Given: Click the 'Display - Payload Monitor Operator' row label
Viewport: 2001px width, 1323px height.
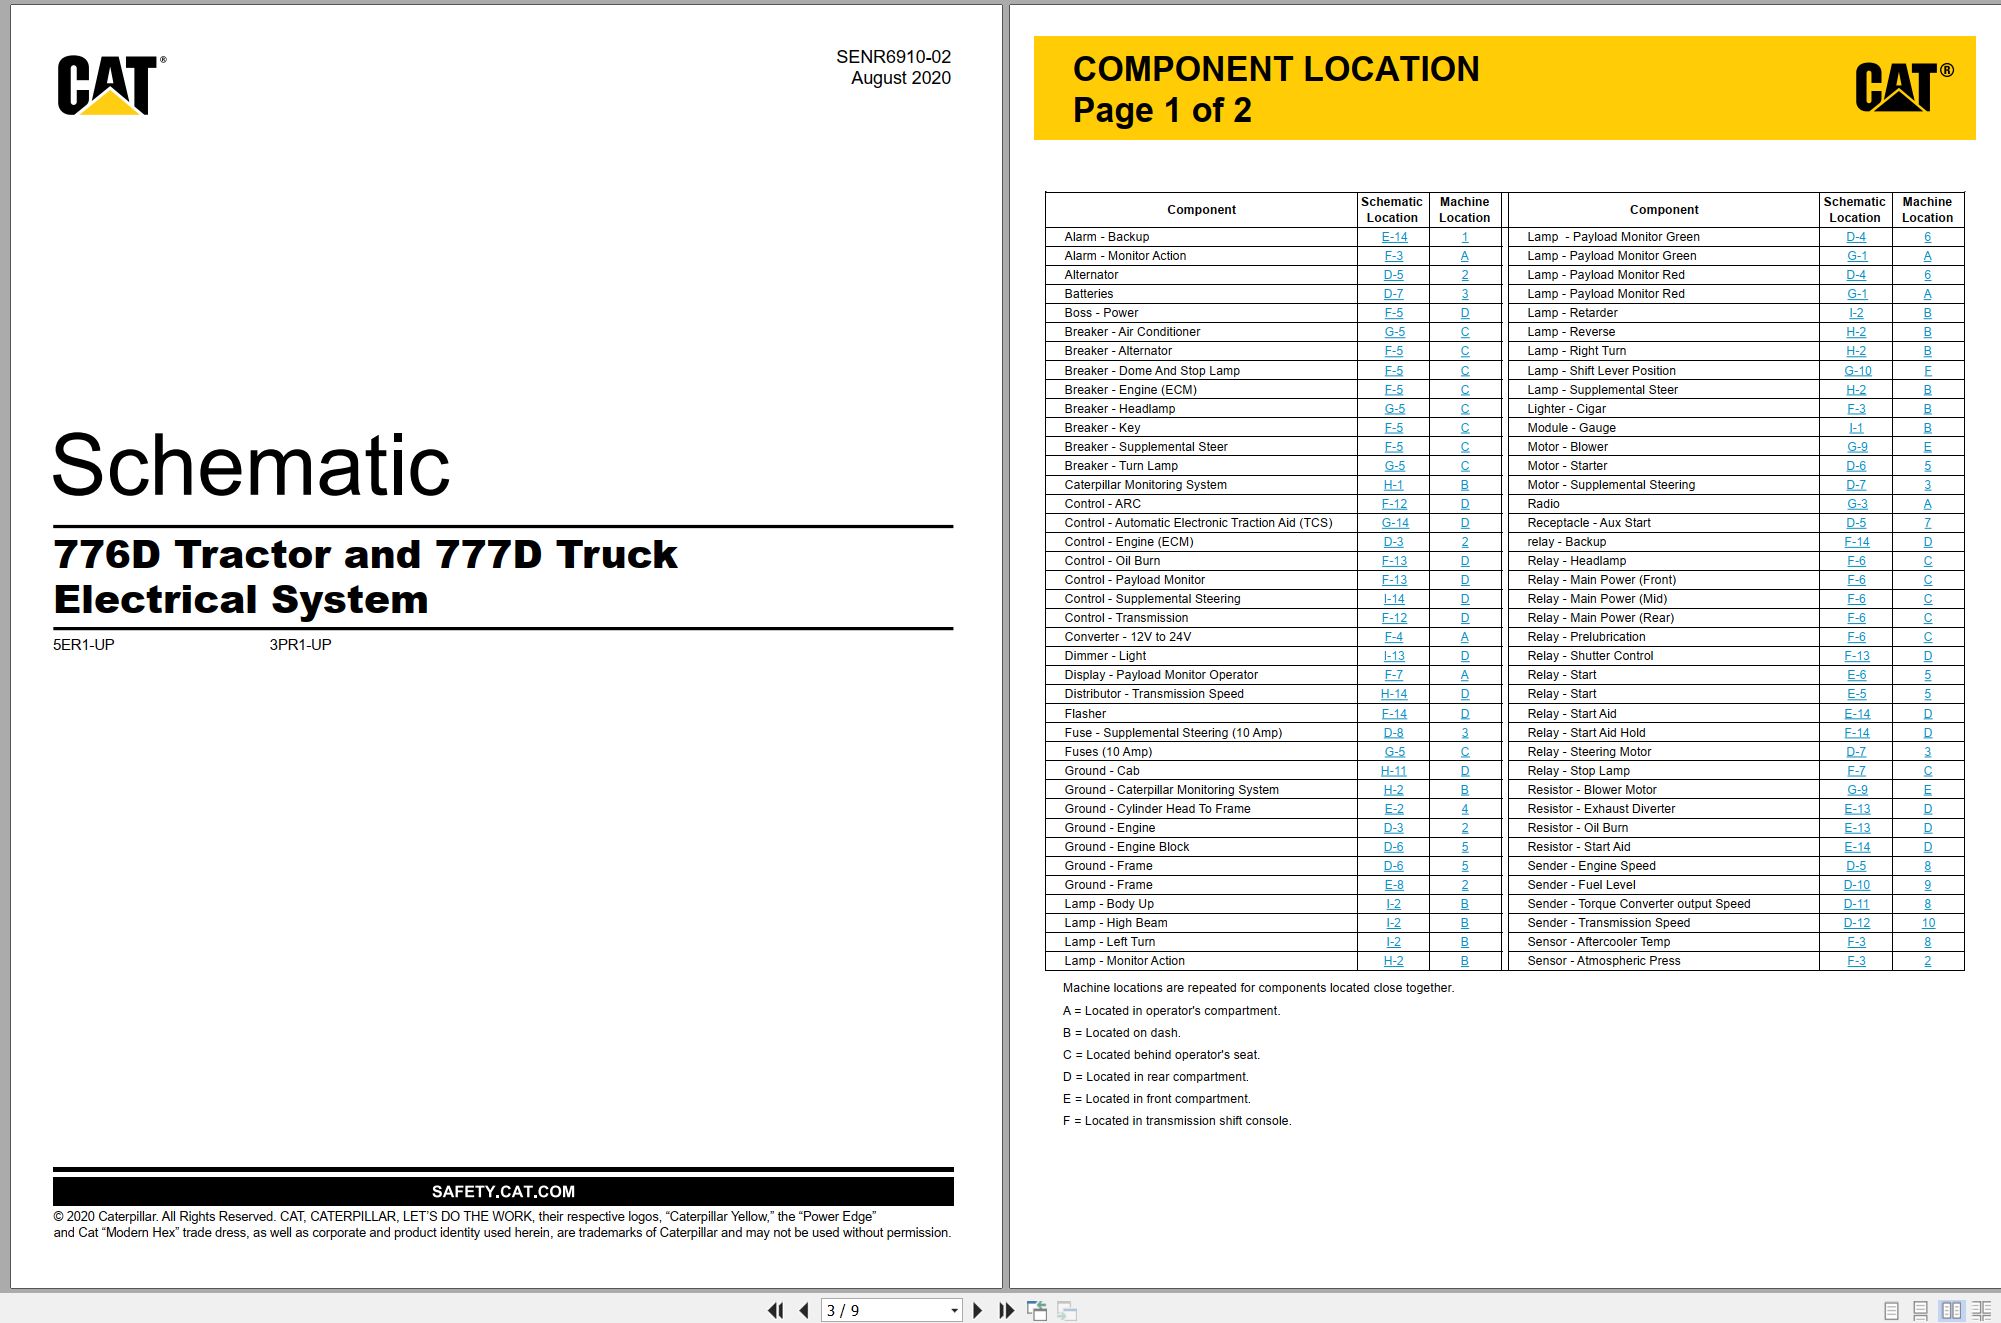Looking at the screenshot, I should [1161, 675].
